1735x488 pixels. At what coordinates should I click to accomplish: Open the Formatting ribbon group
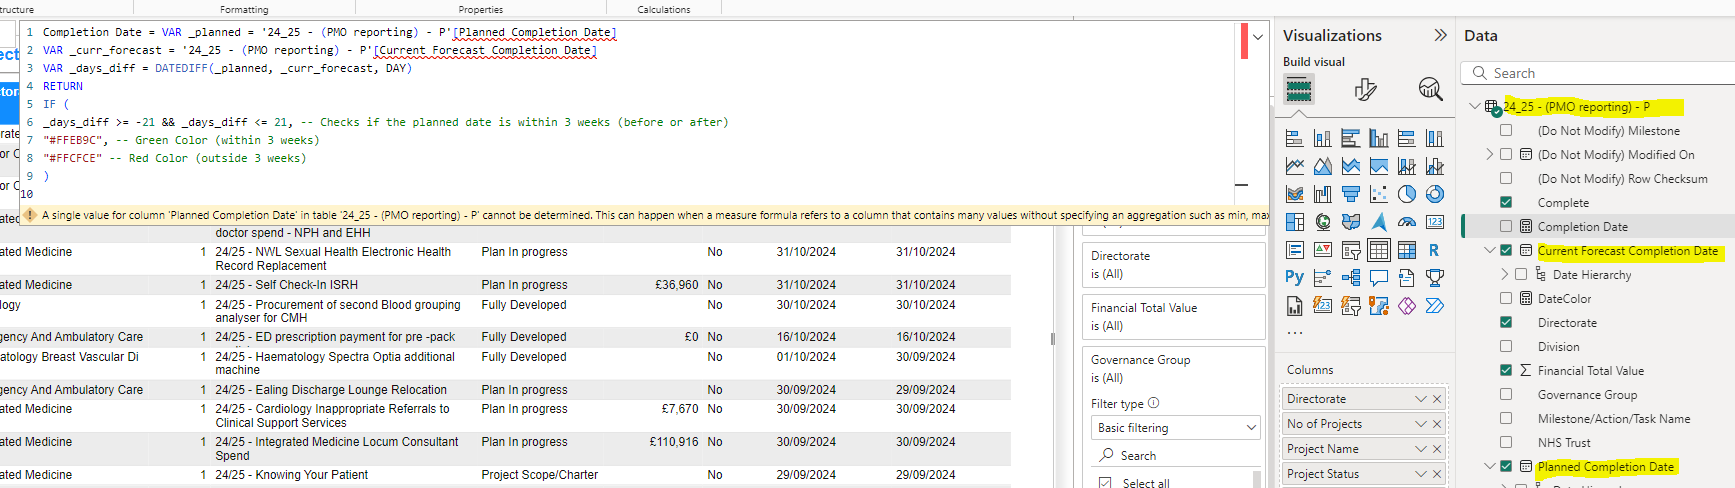point(244,9)
